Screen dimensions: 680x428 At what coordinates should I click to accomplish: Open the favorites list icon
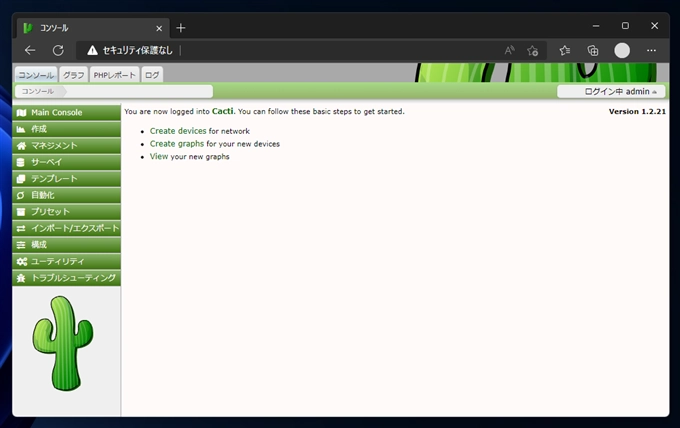(565, 51)
